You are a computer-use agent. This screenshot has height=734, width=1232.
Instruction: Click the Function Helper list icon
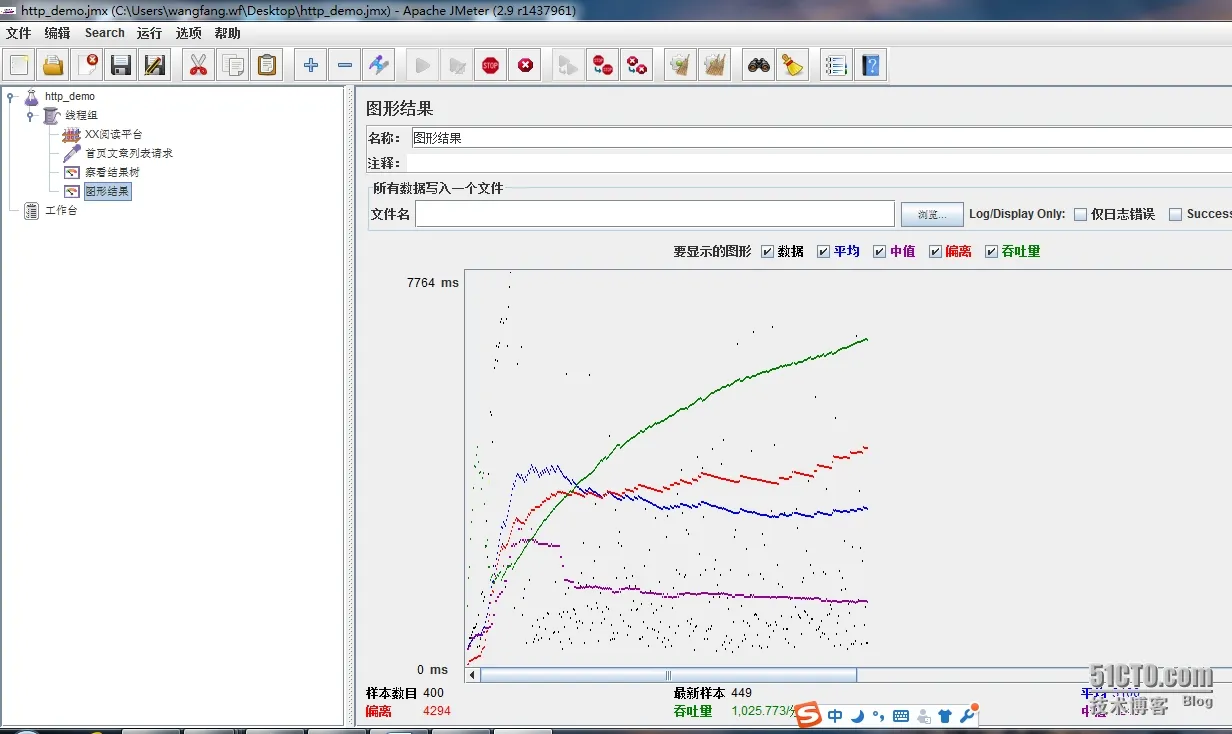click(x=836, y=65)
